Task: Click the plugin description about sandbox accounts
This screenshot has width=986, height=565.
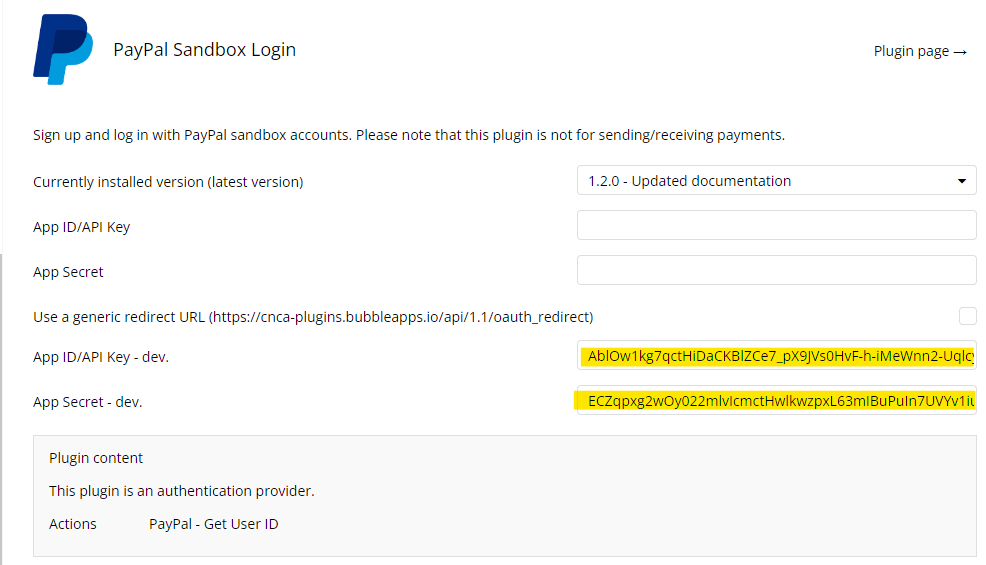Action: tap(409, 135)
